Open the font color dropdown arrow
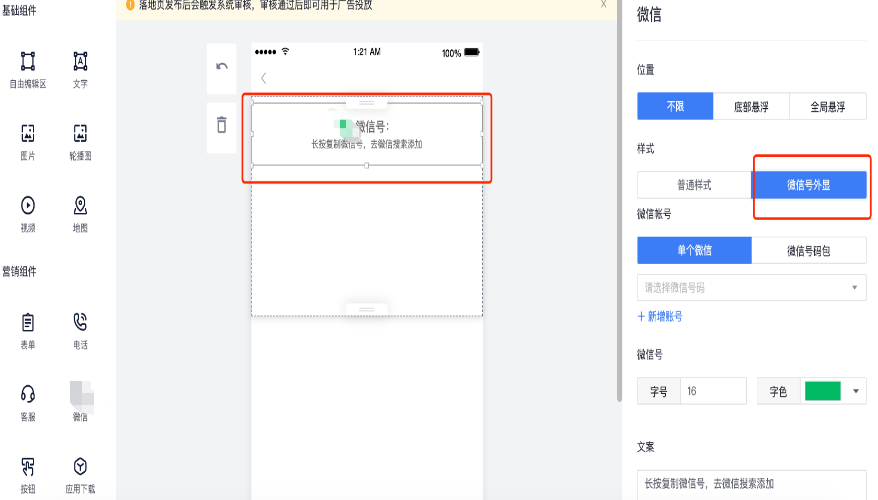This screenshot has height=500, width=878. click(x=856, y=391)
